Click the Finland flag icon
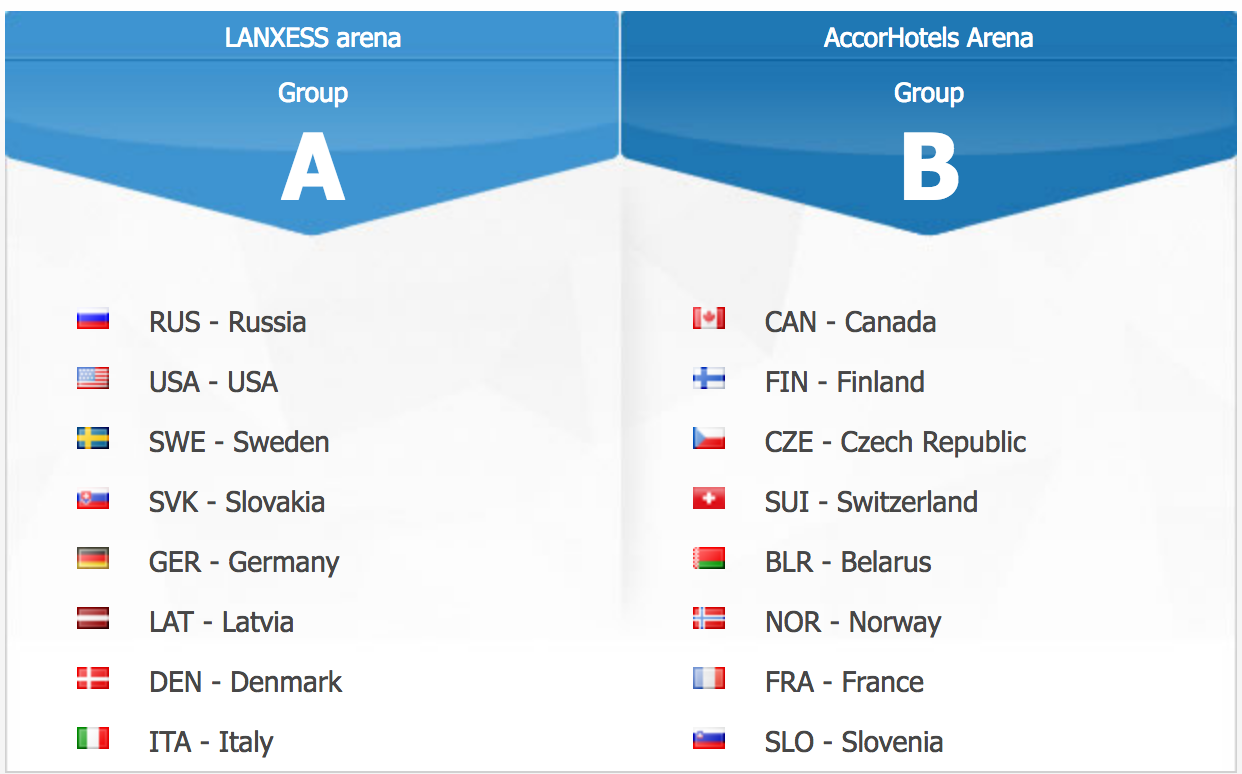Image resolution: width=1242 pixels, height=774 pixels. [x=709, y=379]
